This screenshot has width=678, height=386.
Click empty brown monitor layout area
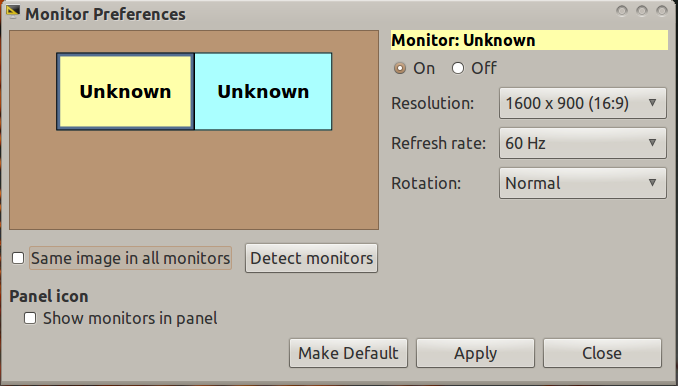point(194,182)
